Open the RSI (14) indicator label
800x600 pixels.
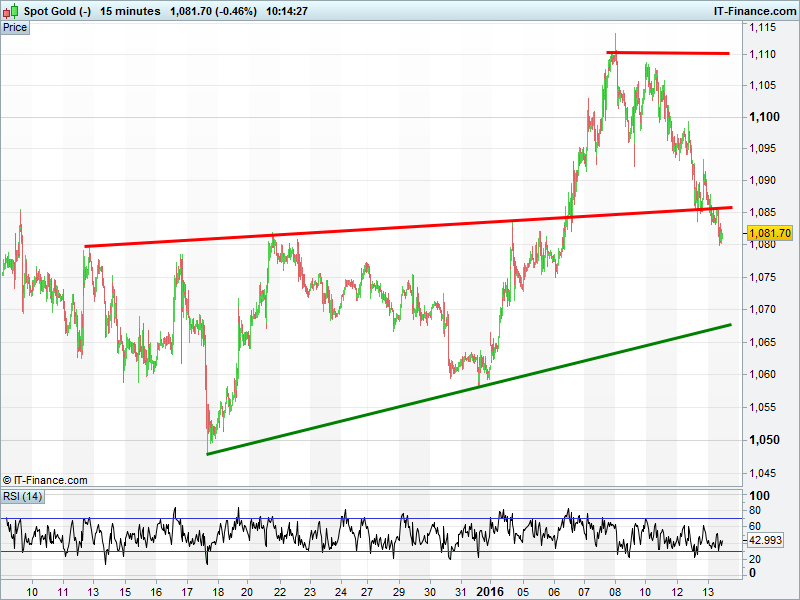click(23, 497)
